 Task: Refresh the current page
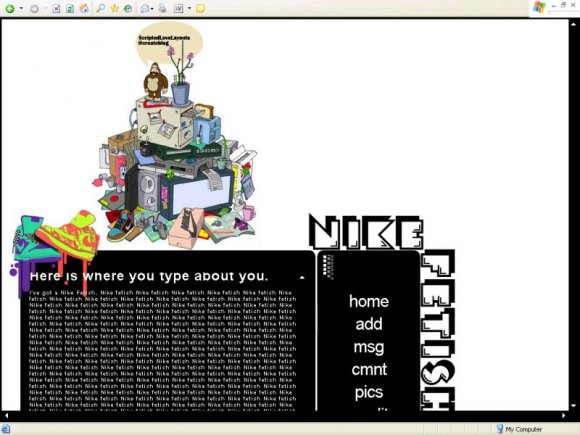[70, 8]
